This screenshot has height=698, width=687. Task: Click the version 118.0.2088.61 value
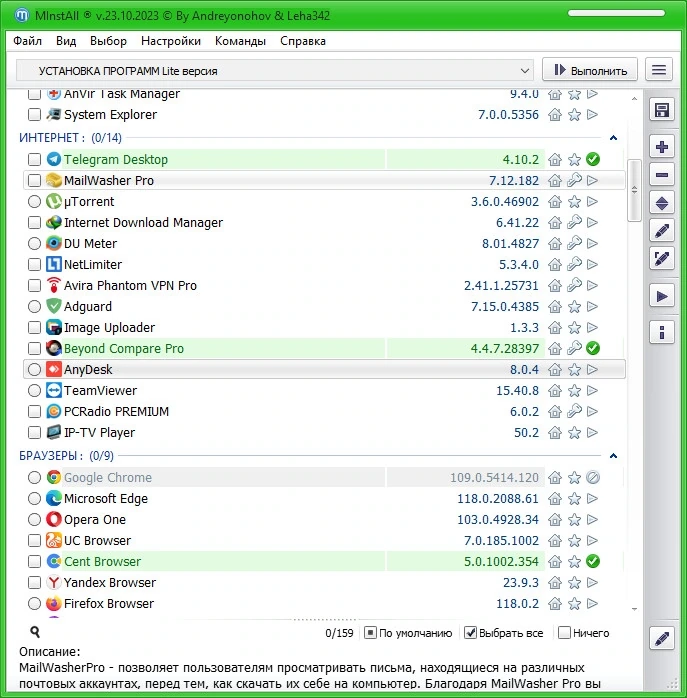click(498, 499)
